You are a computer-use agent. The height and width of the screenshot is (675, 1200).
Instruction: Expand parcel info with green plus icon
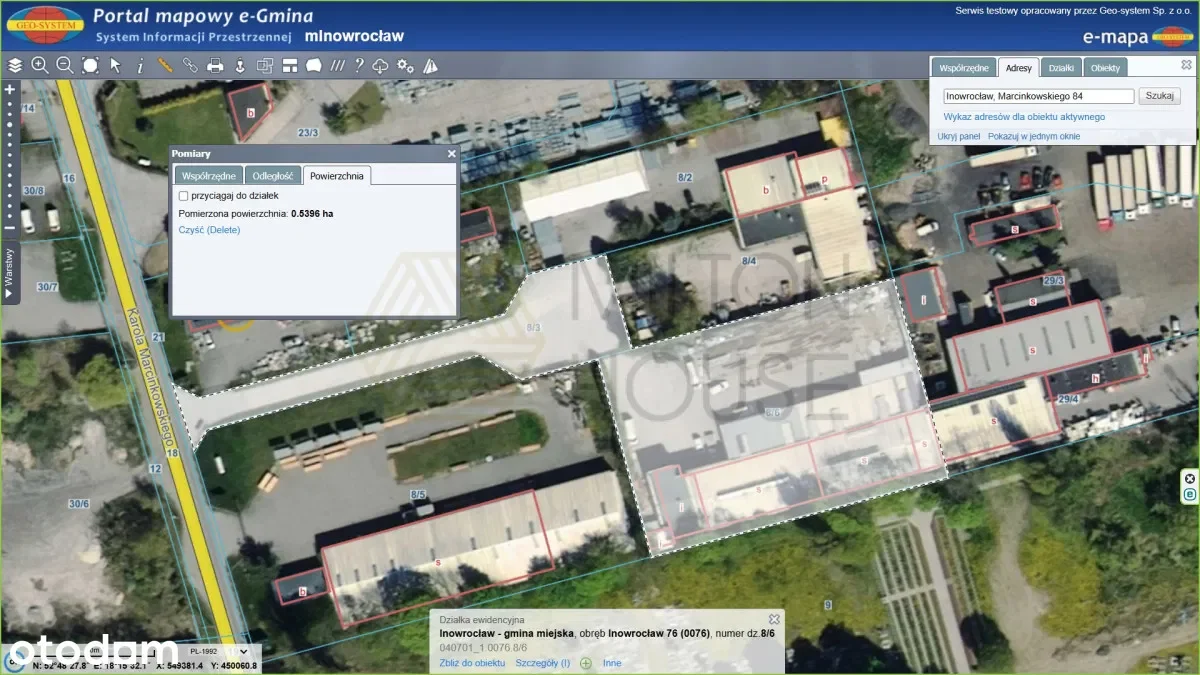[586, 663]
